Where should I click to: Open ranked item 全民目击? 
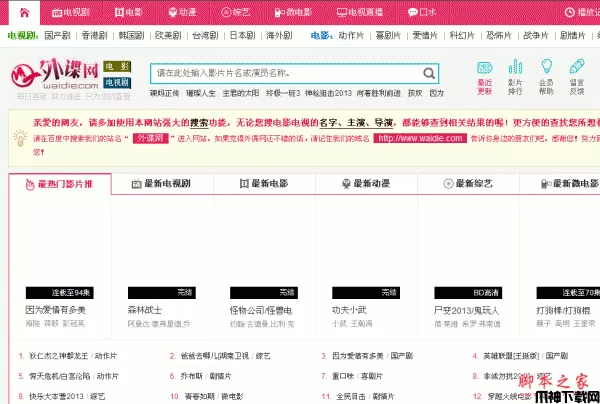(351, 396)
